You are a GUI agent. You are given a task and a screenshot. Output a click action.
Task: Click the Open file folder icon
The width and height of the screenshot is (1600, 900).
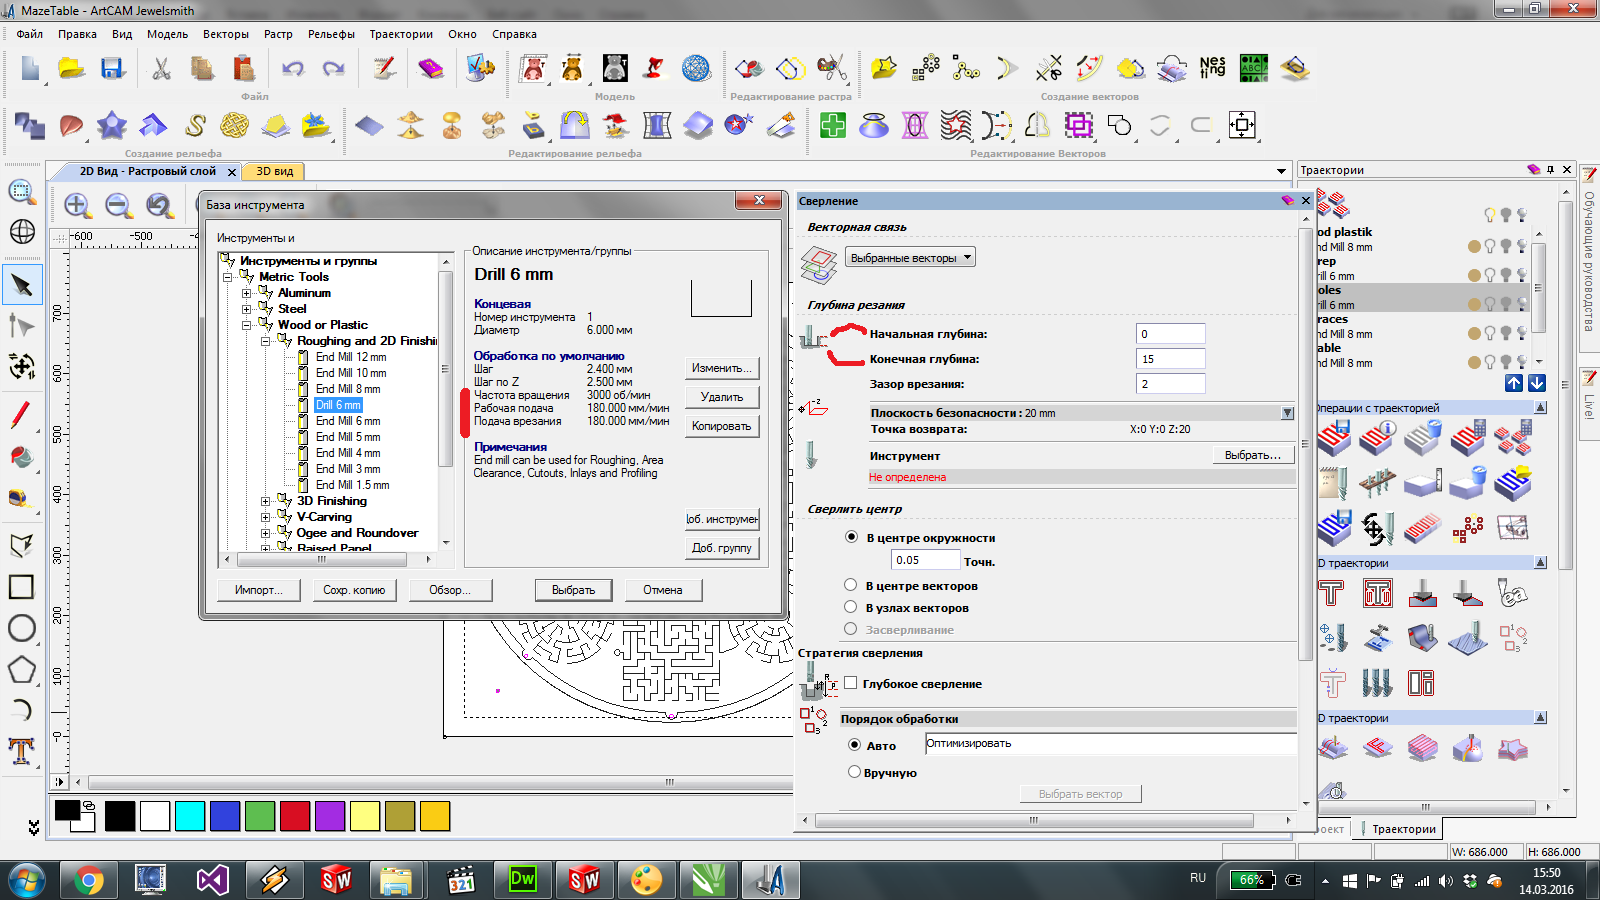71,68
